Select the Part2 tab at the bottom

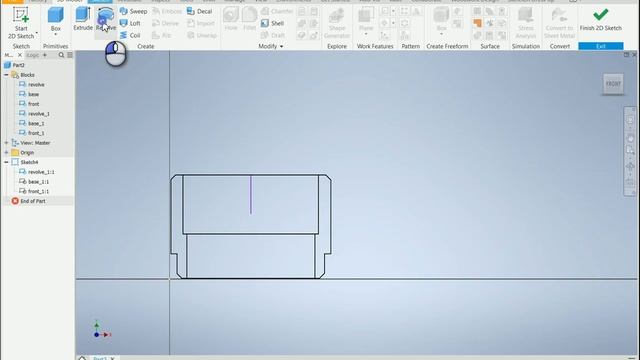[x=100, y=358]
